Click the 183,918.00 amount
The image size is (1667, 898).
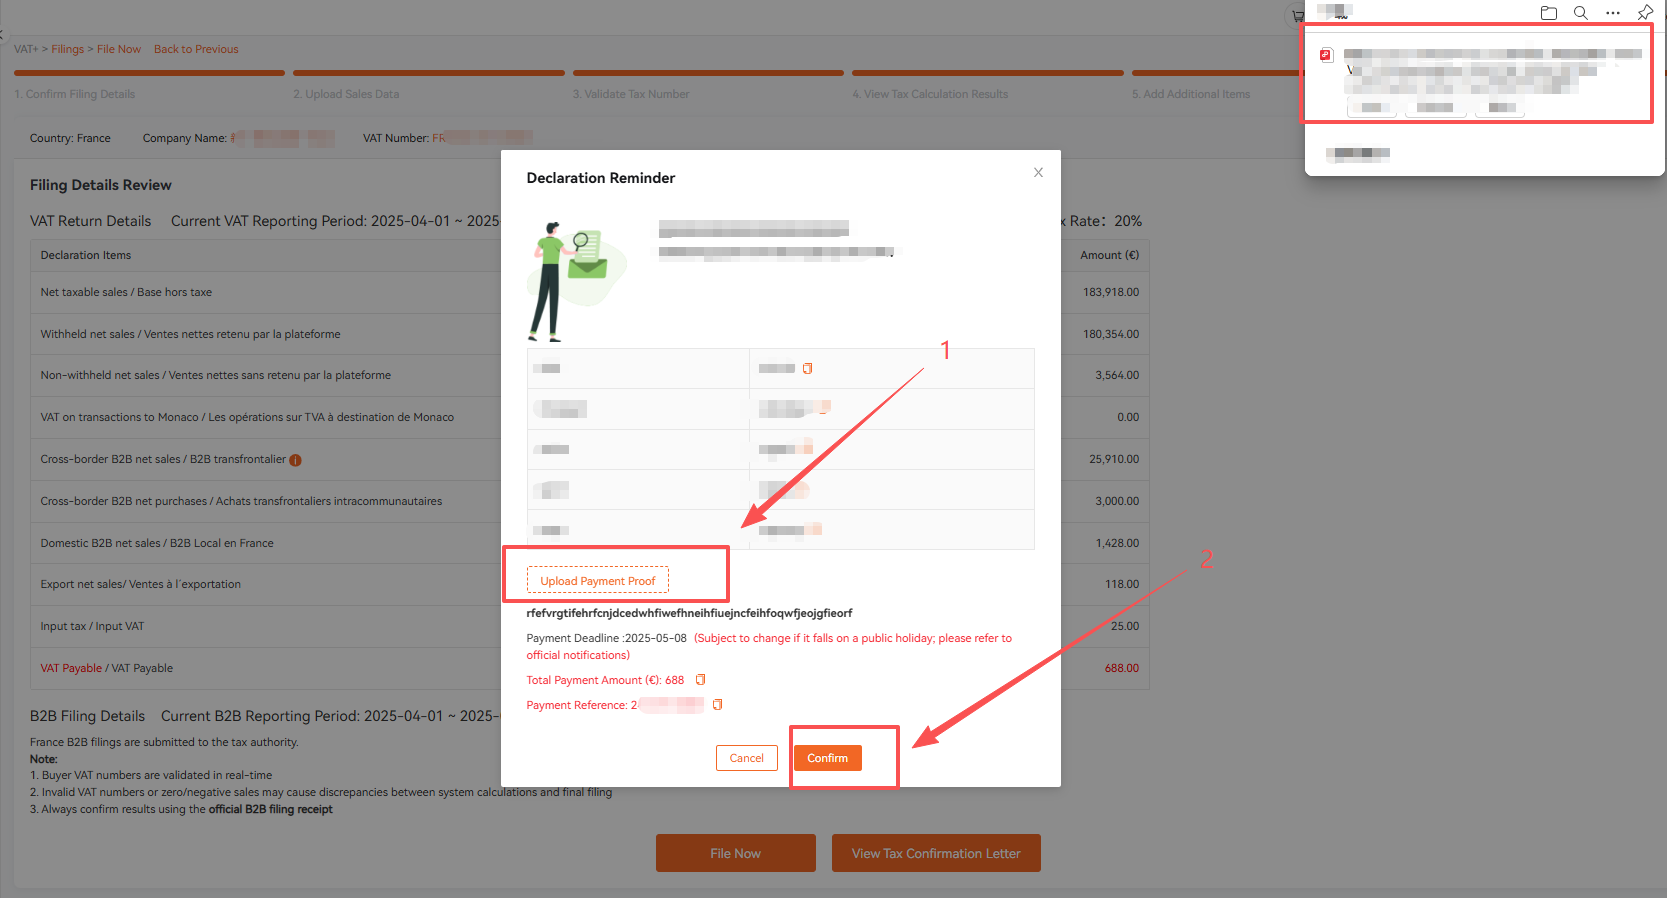tap(1111, 292)
